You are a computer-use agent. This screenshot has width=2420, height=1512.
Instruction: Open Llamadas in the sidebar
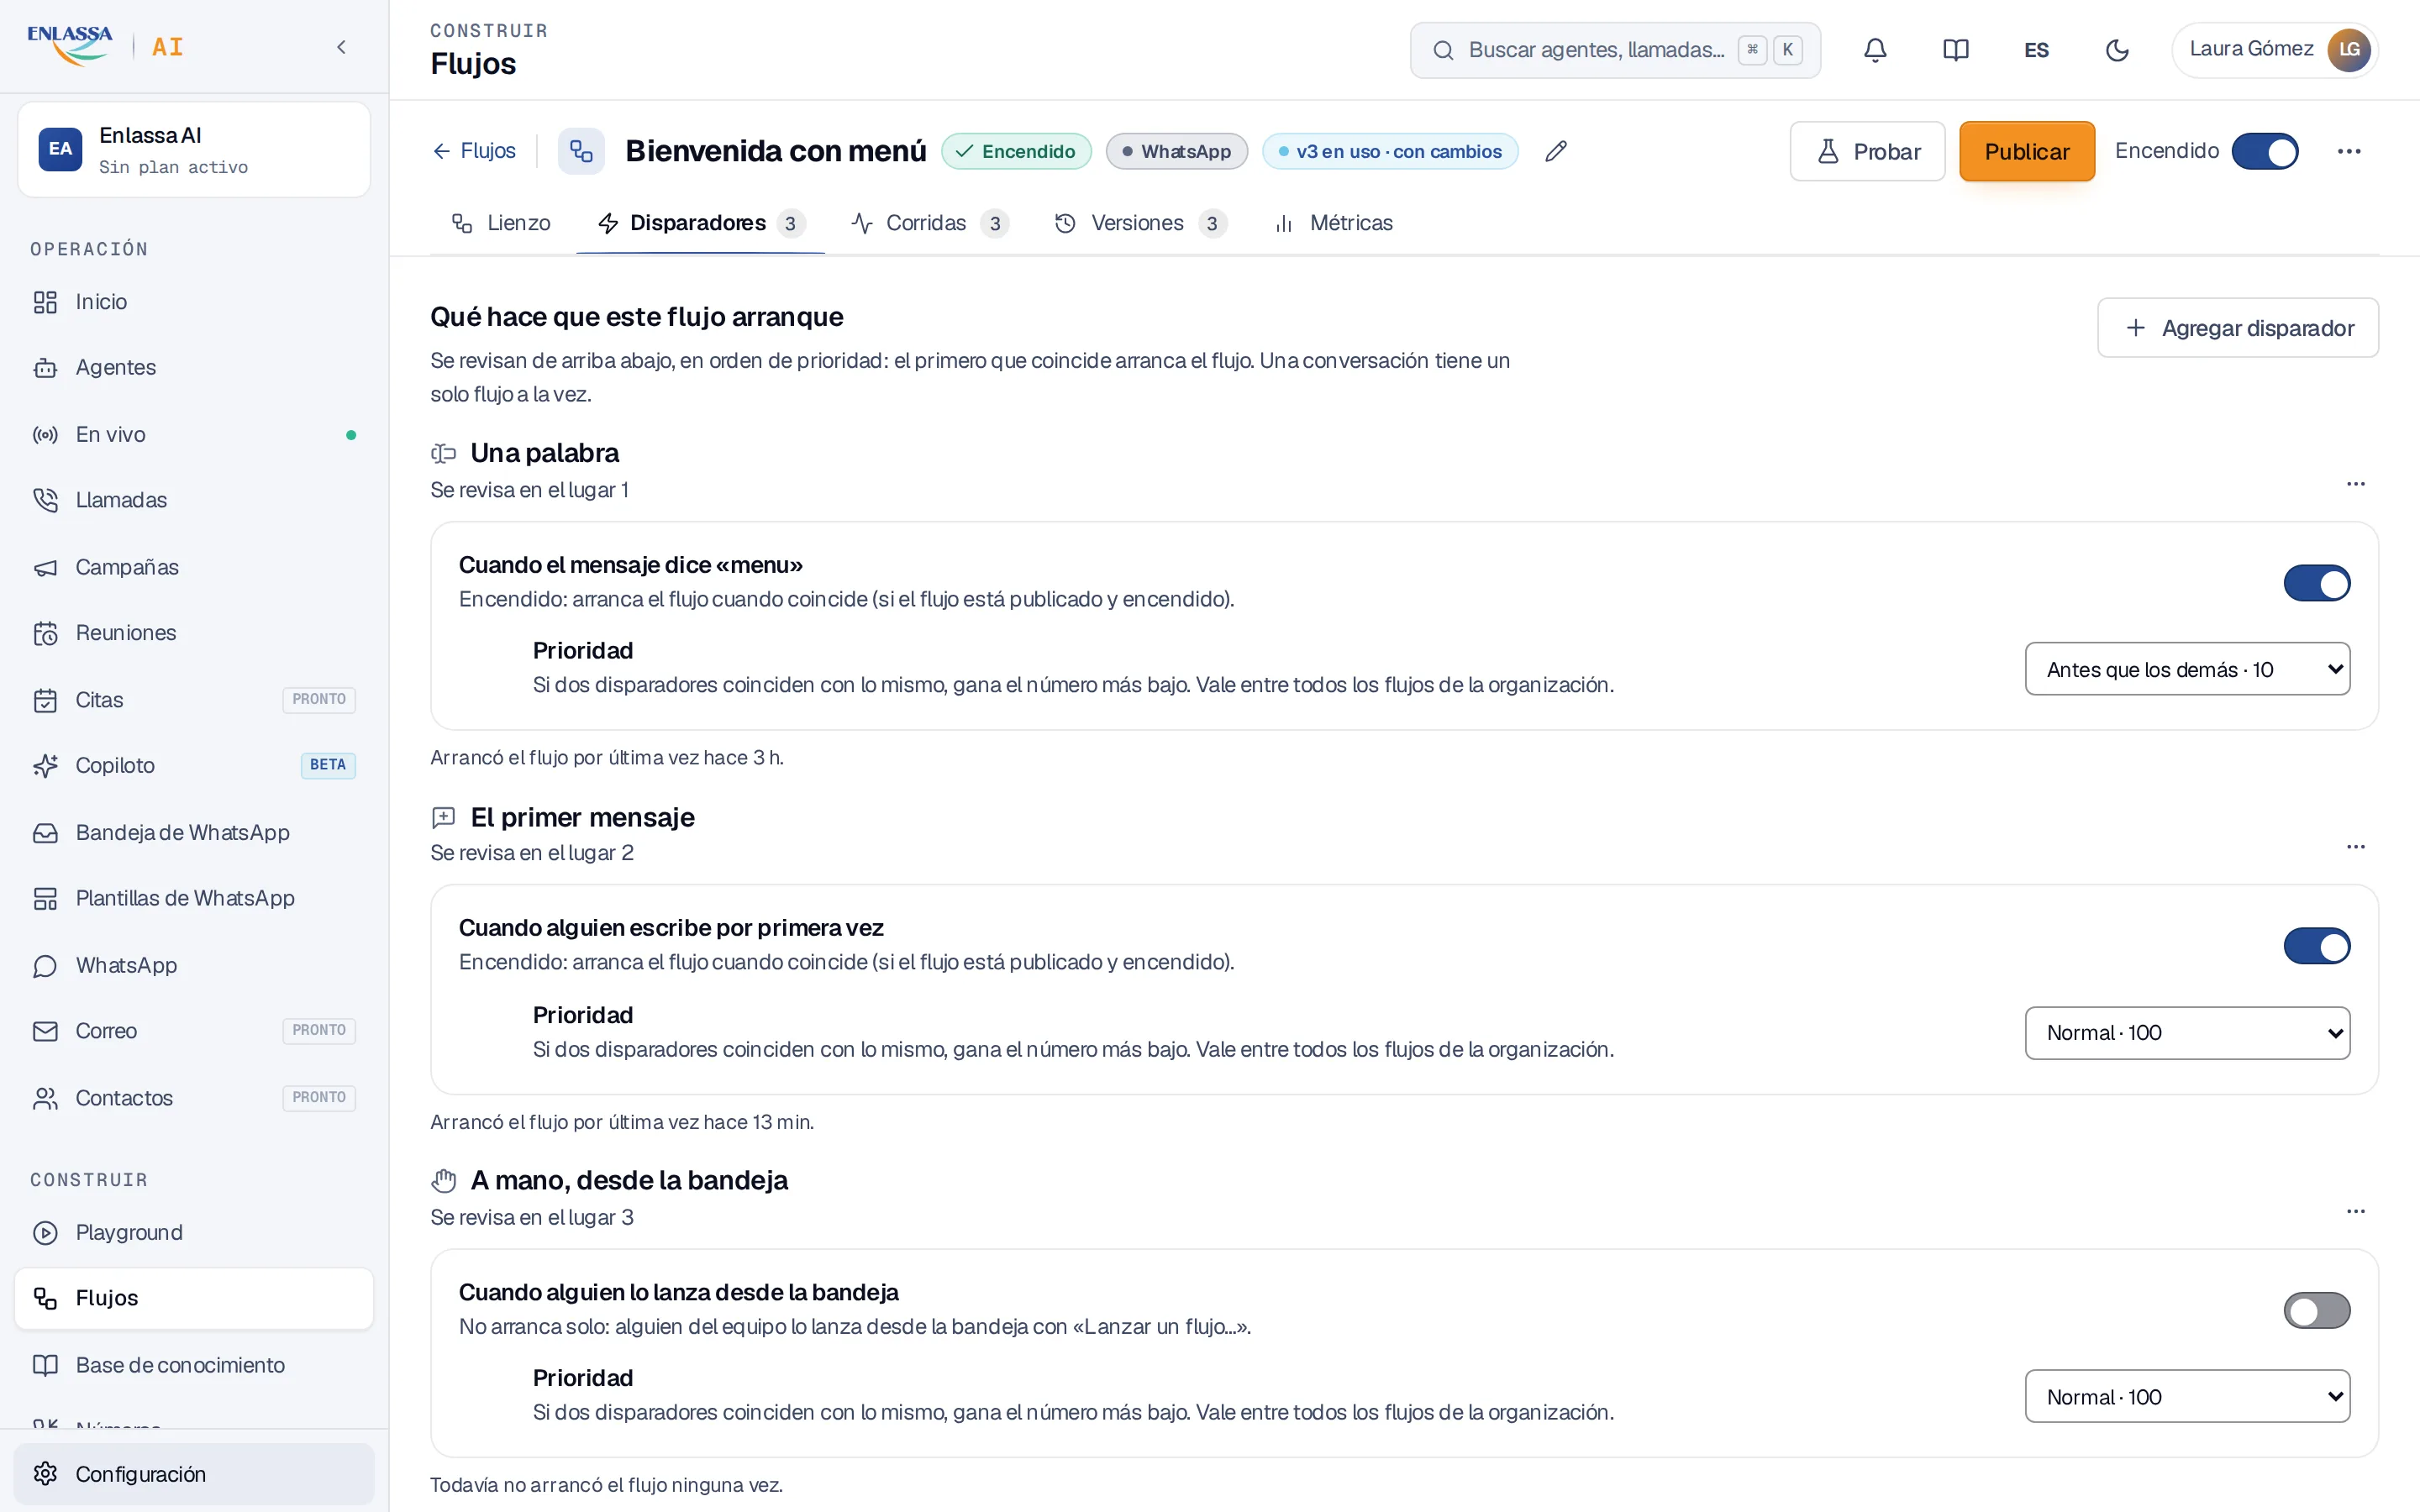(x=194, y=500)
